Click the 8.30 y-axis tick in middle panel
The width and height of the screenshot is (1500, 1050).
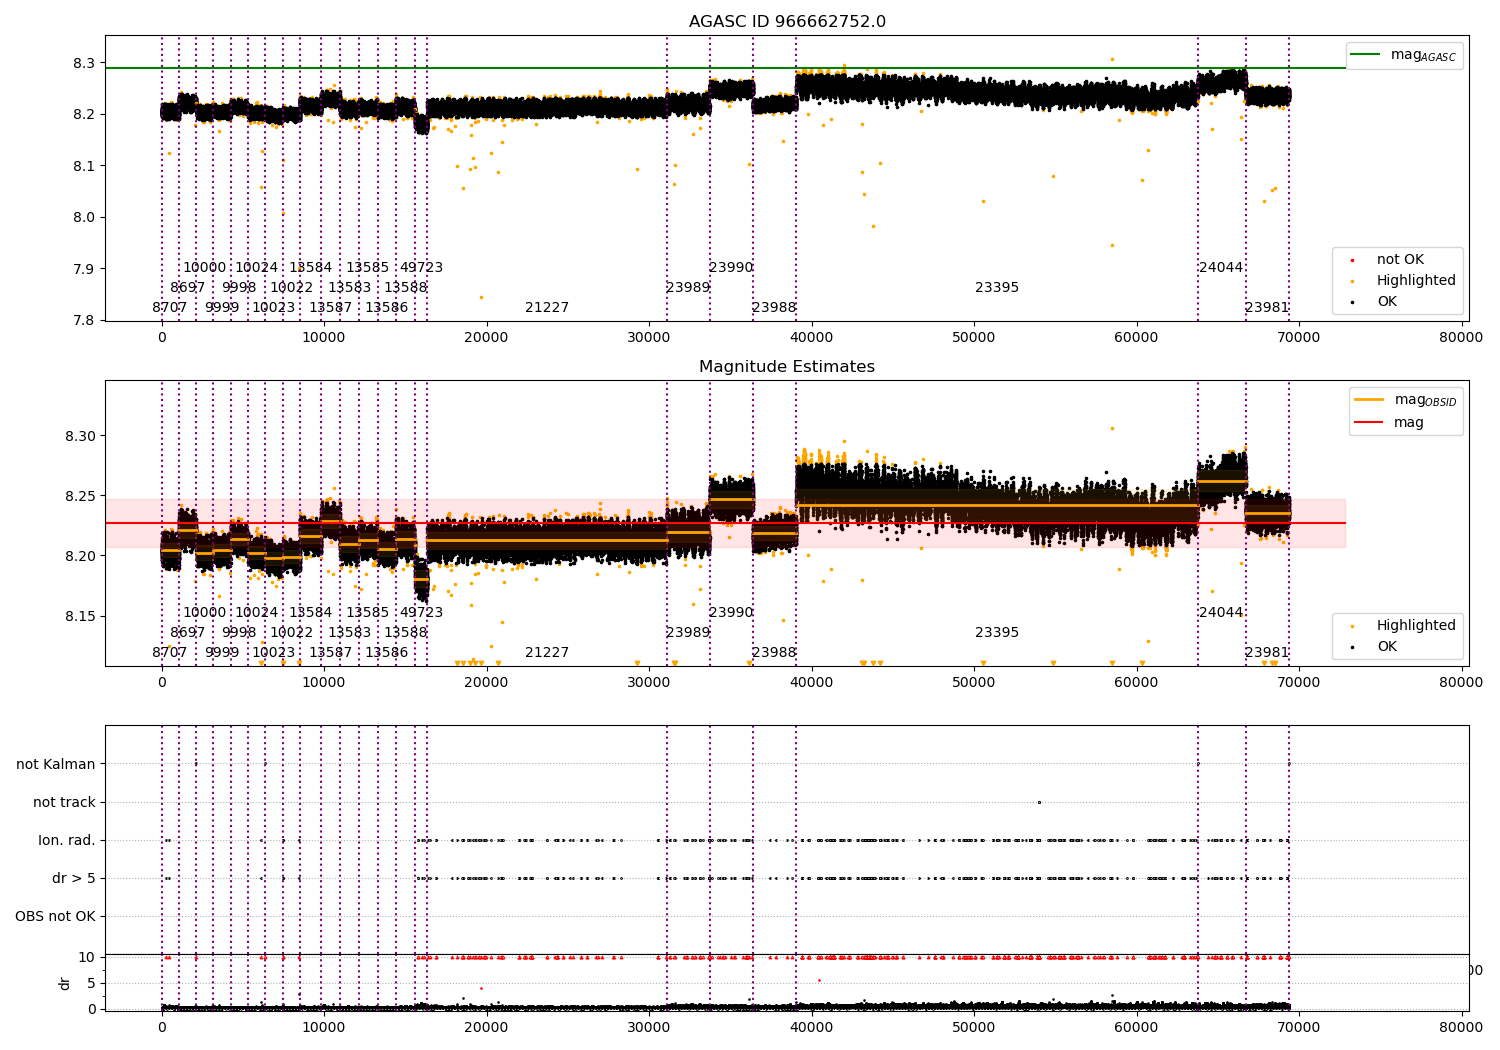(x=80, y=436)
